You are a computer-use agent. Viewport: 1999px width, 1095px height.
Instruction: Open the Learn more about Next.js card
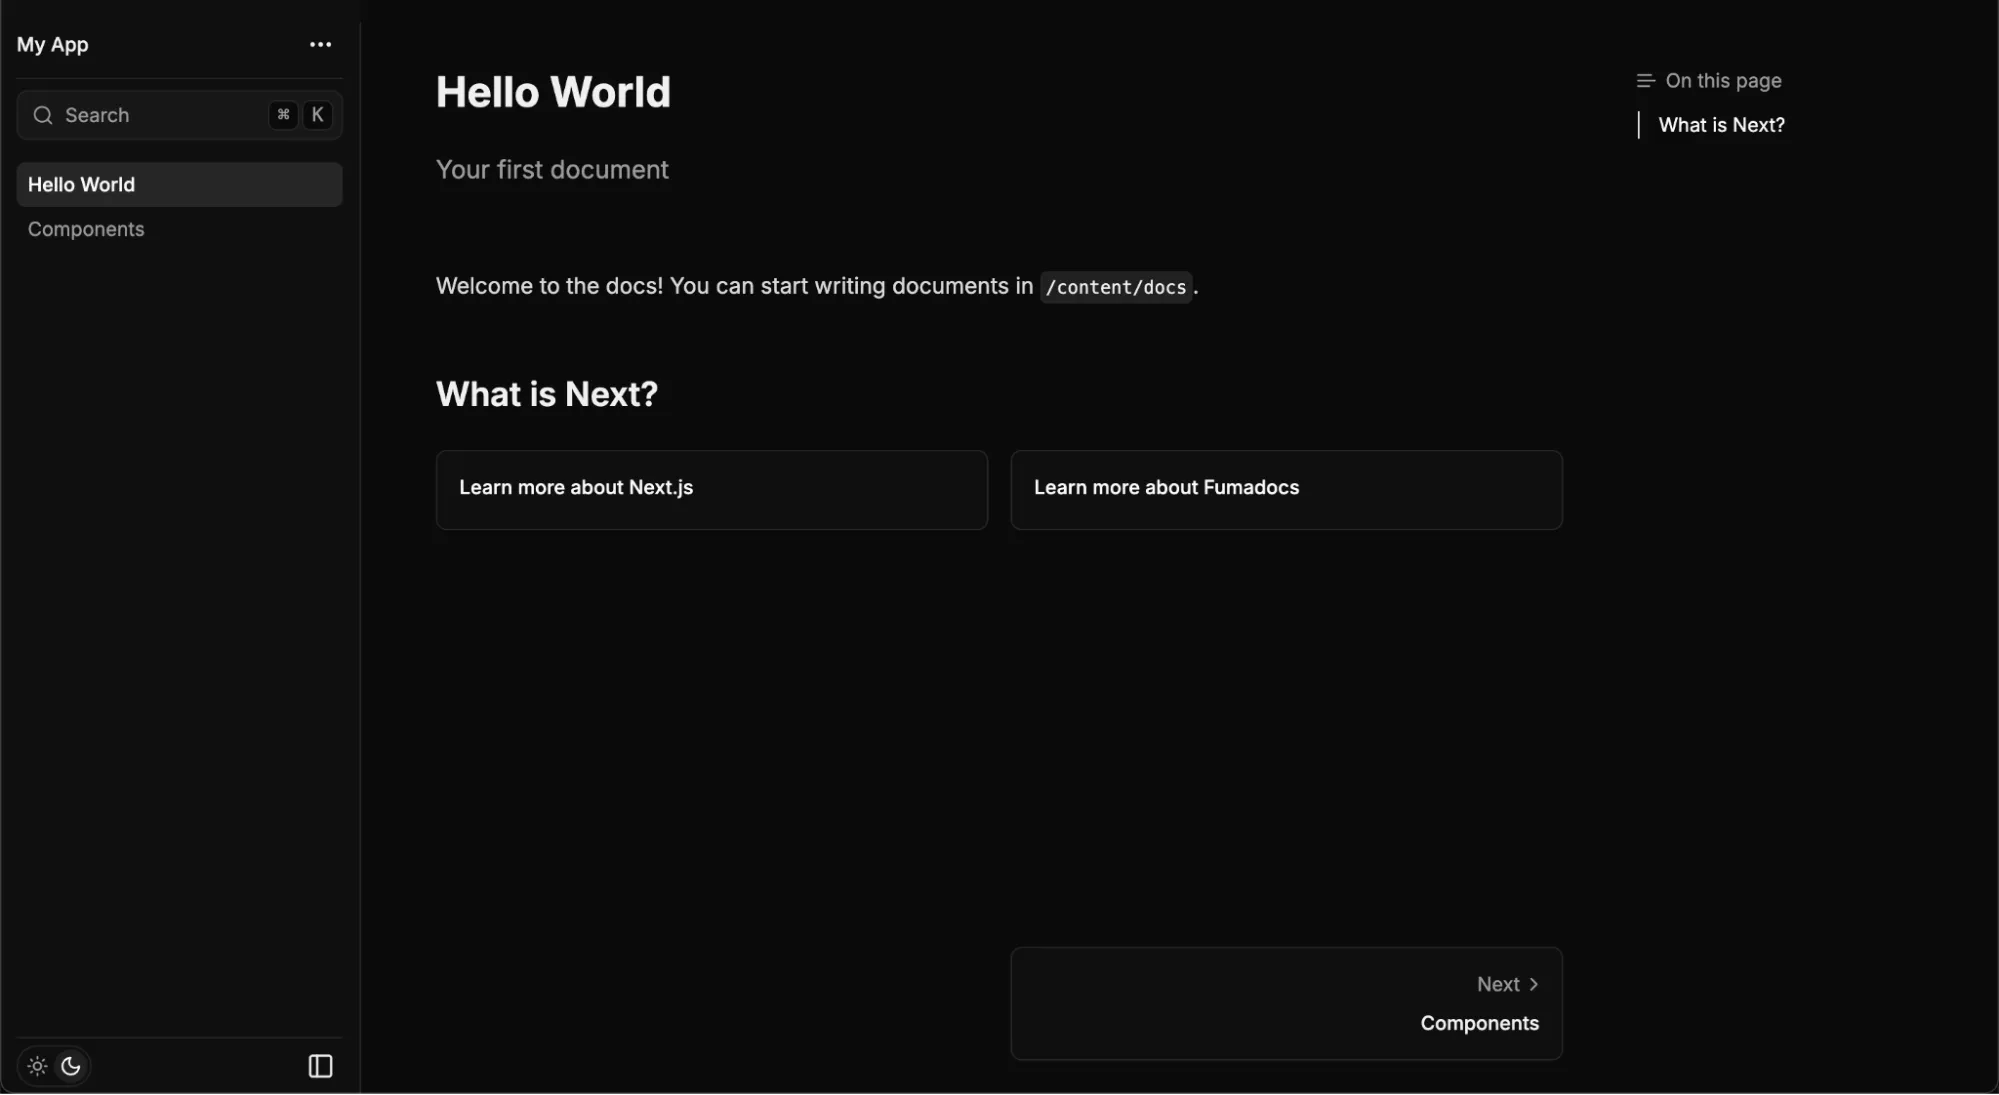tap(711, 489)
